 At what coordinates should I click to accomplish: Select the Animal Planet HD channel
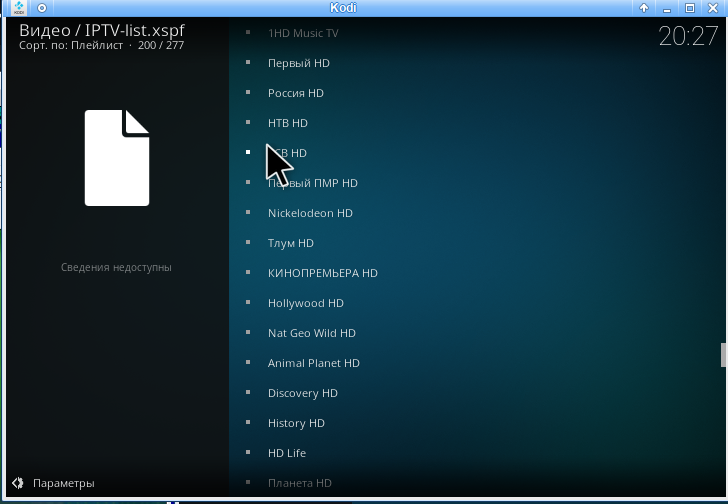(313, 363)
